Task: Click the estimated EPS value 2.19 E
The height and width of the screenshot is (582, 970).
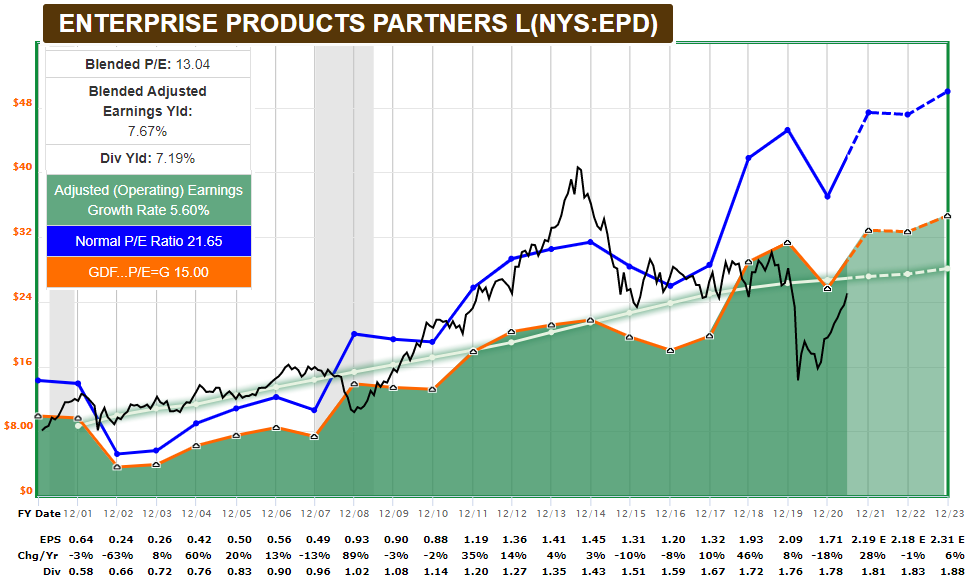Action: [x=868, y=540]
